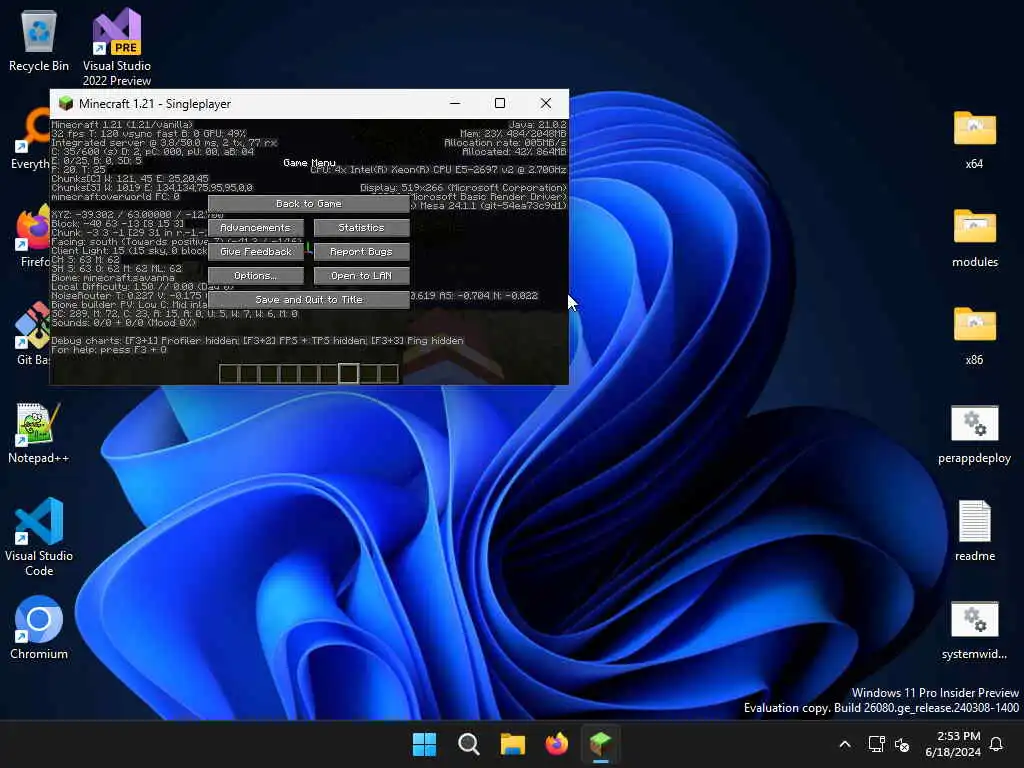
Task: Open Minecraft Options...
Action: click(x=255, y=276)
